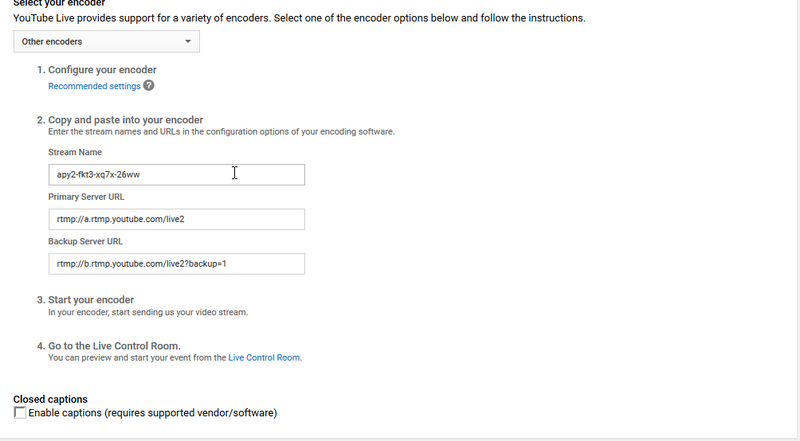The image size is (800, 441).
Task: Click the "requires supported vendor/software" caption label
Action: (x=191, y=413)
